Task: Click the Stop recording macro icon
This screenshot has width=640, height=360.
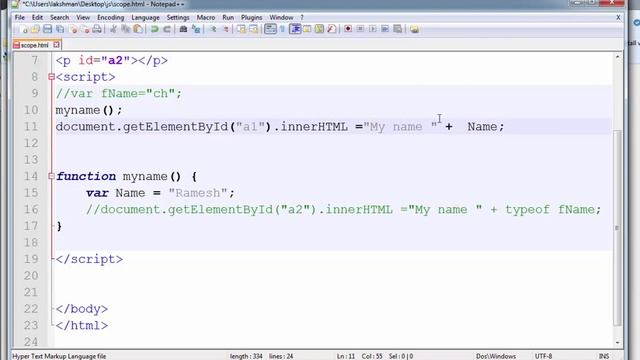Action: [360, 29]
